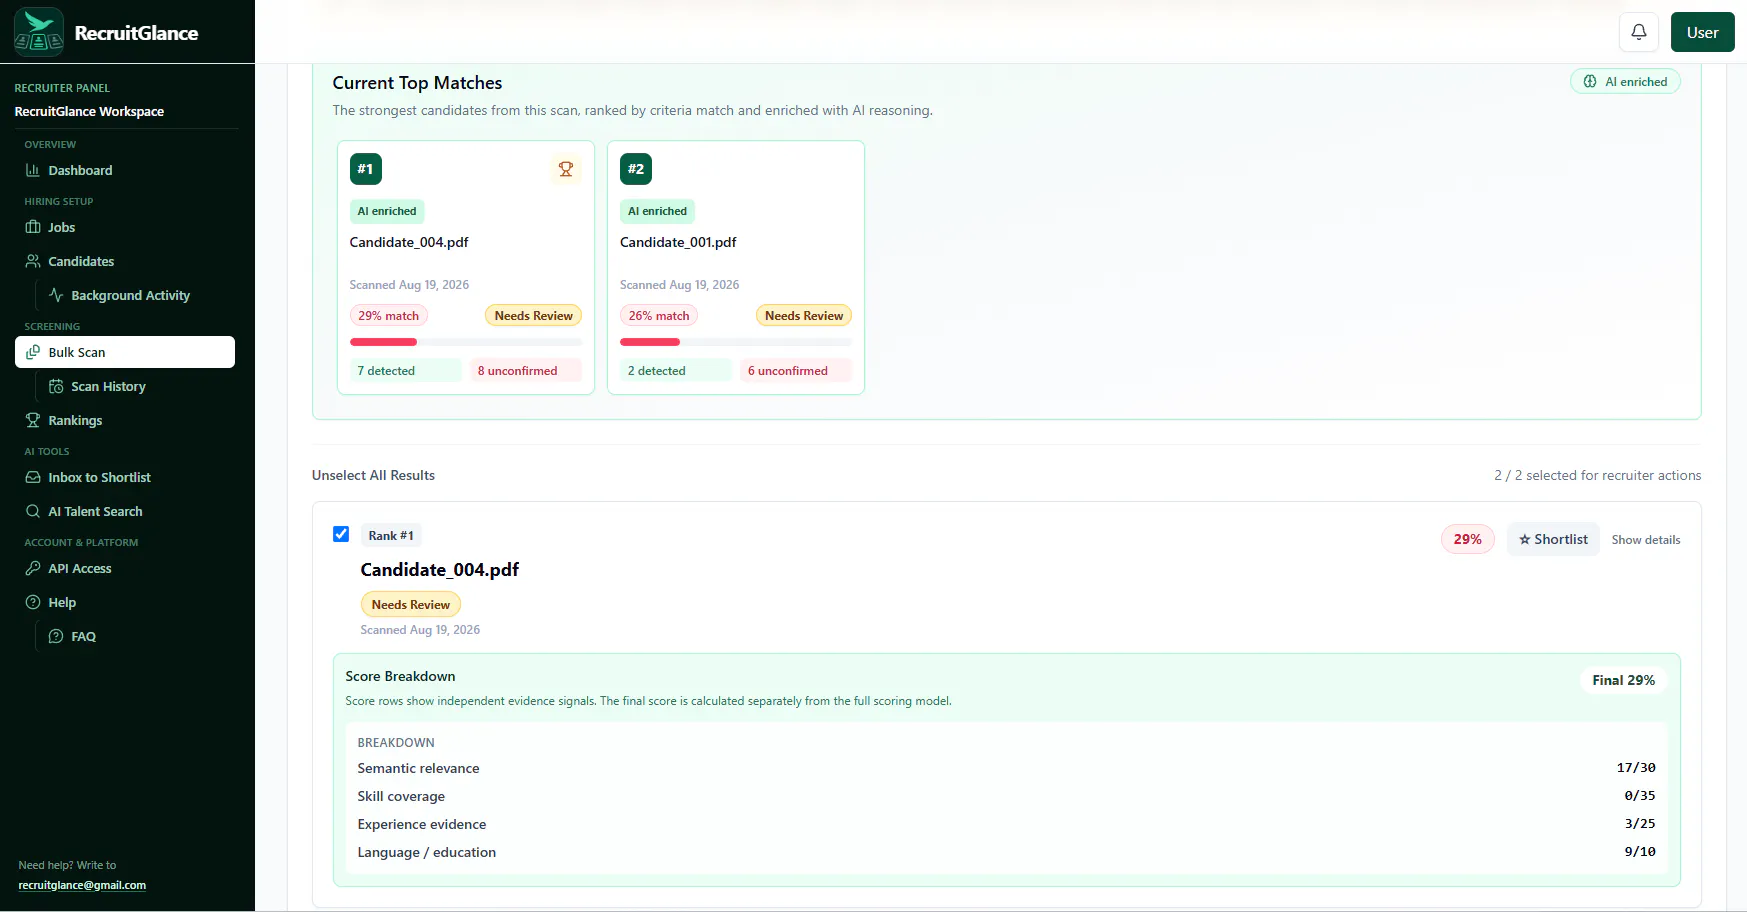1747x912 pixels.
Task: Click the Background Activity pulse icon
Action: click(x=56, y=295)
